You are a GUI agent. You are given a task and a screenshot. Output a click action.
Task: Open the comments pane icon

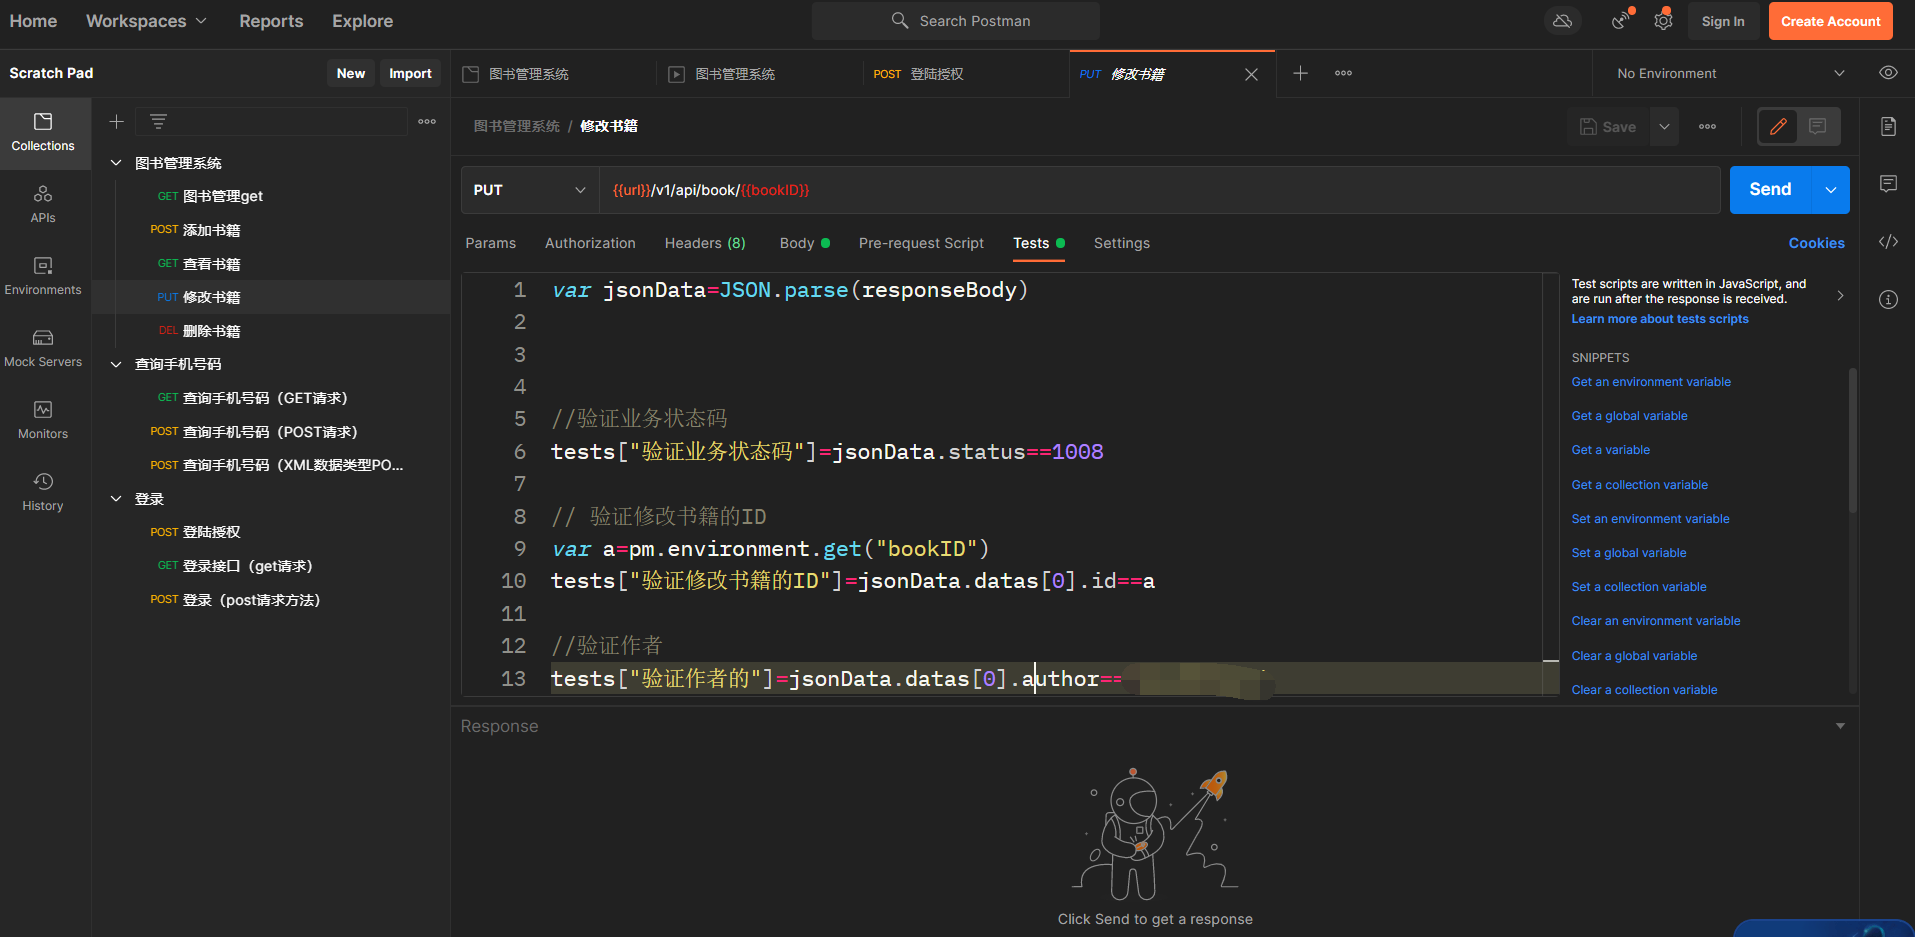1888,184
